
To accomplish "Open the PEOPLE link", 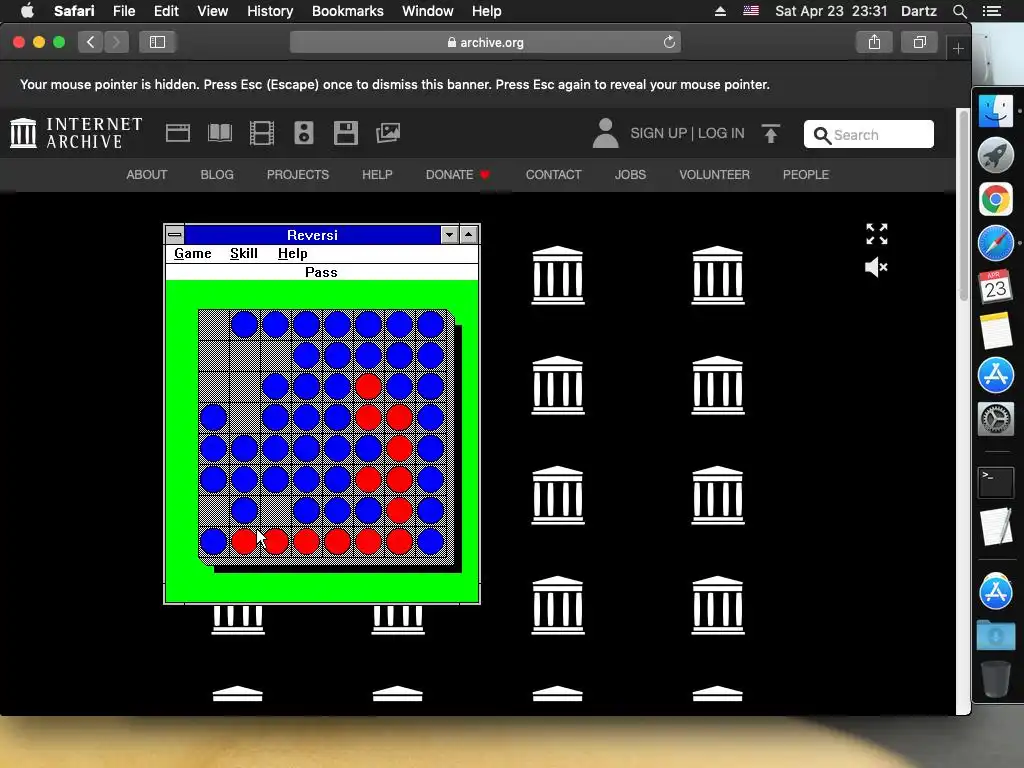I will click(806, 175).
